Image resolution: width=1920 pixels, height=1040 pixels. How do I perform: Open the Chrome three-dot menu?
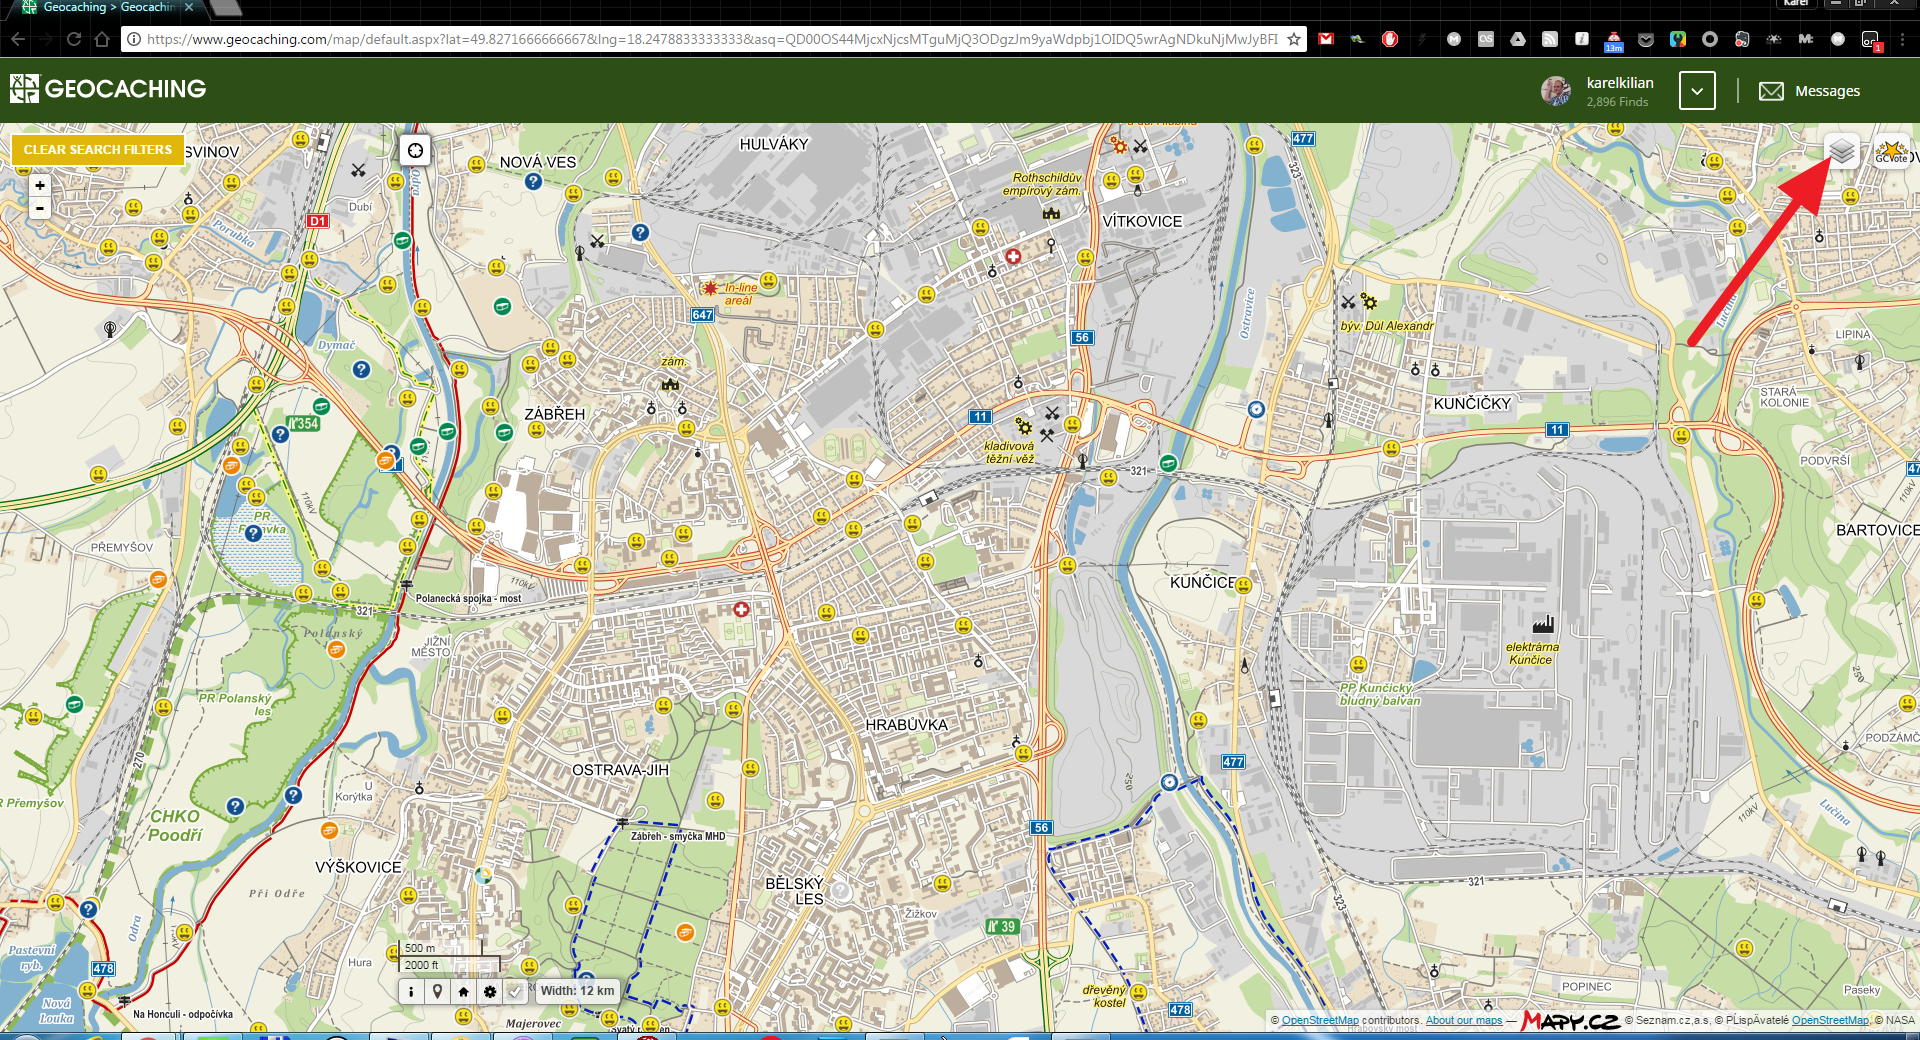(1903, 39)
